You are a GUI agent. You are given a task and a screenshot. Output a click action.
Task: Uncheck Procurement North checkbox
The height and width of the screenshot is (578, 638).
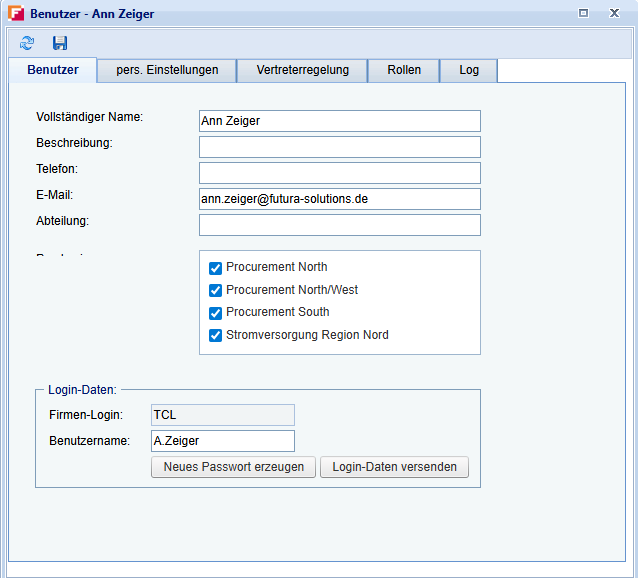point(215,268)
